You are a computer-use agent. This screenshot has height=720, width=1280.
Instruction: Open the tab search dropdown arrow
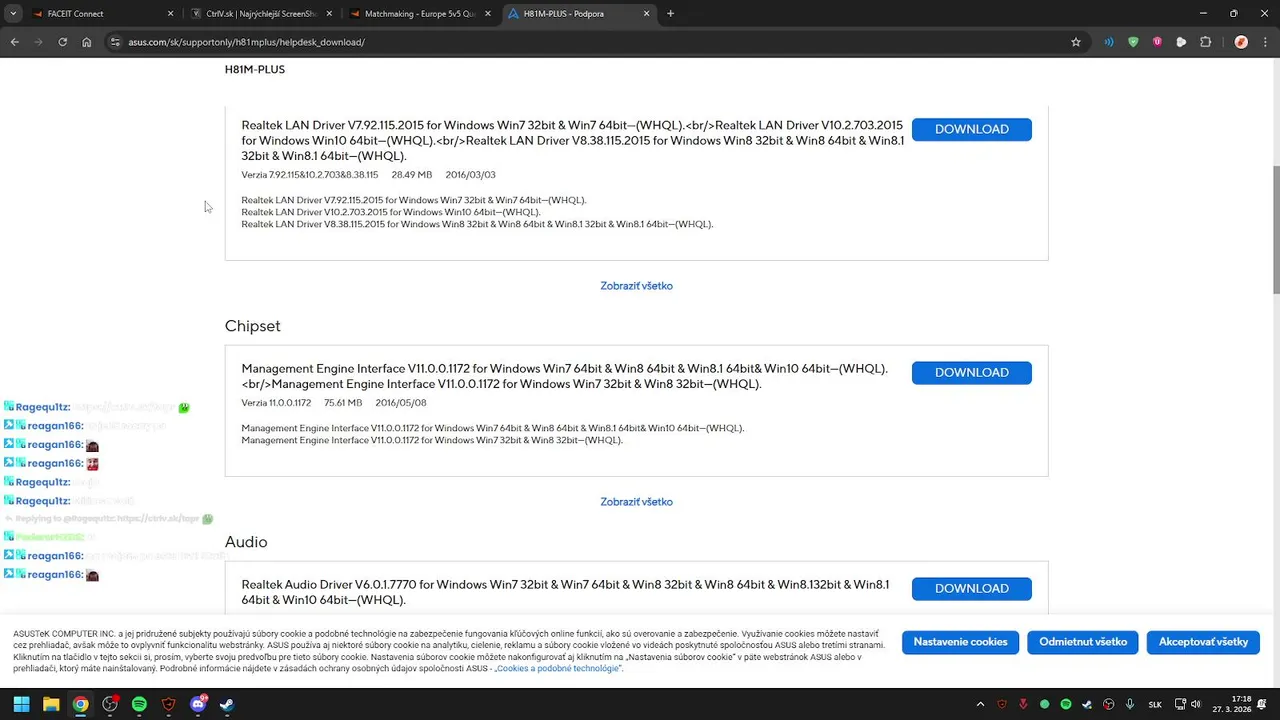point(13,14)
